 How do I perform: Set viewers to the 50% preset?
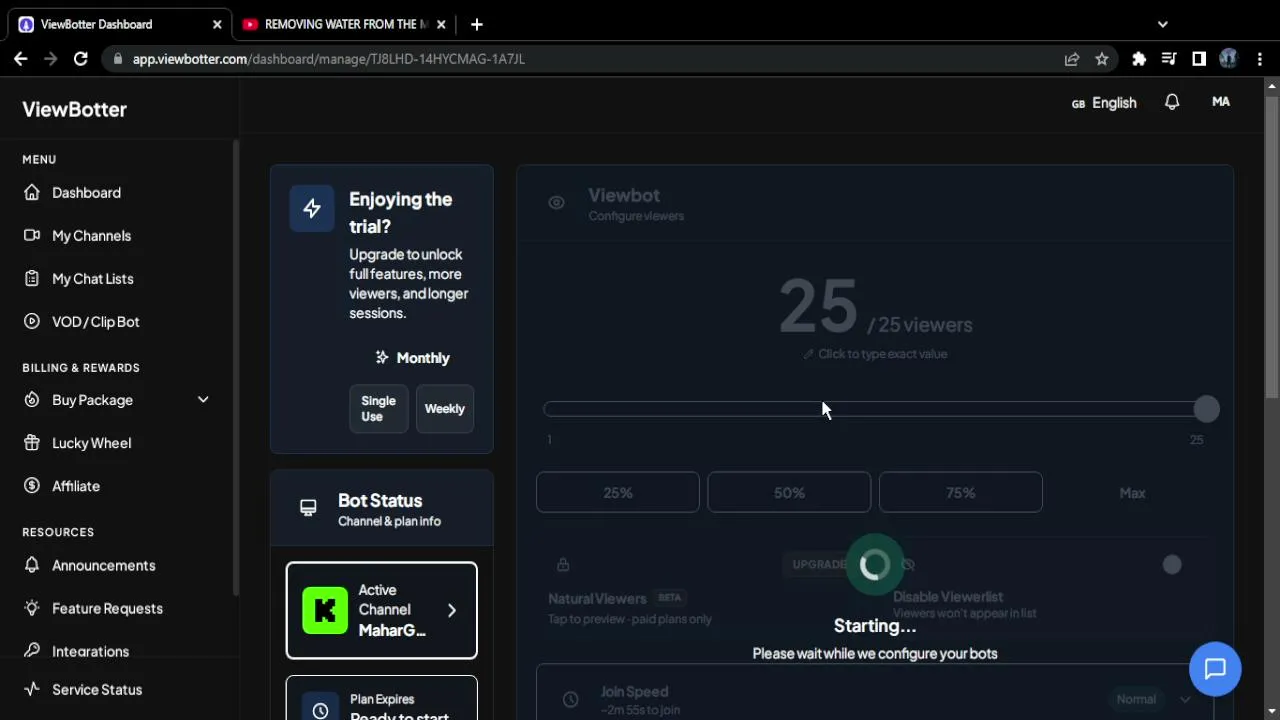pyautogui.click(x=789, y=493)
